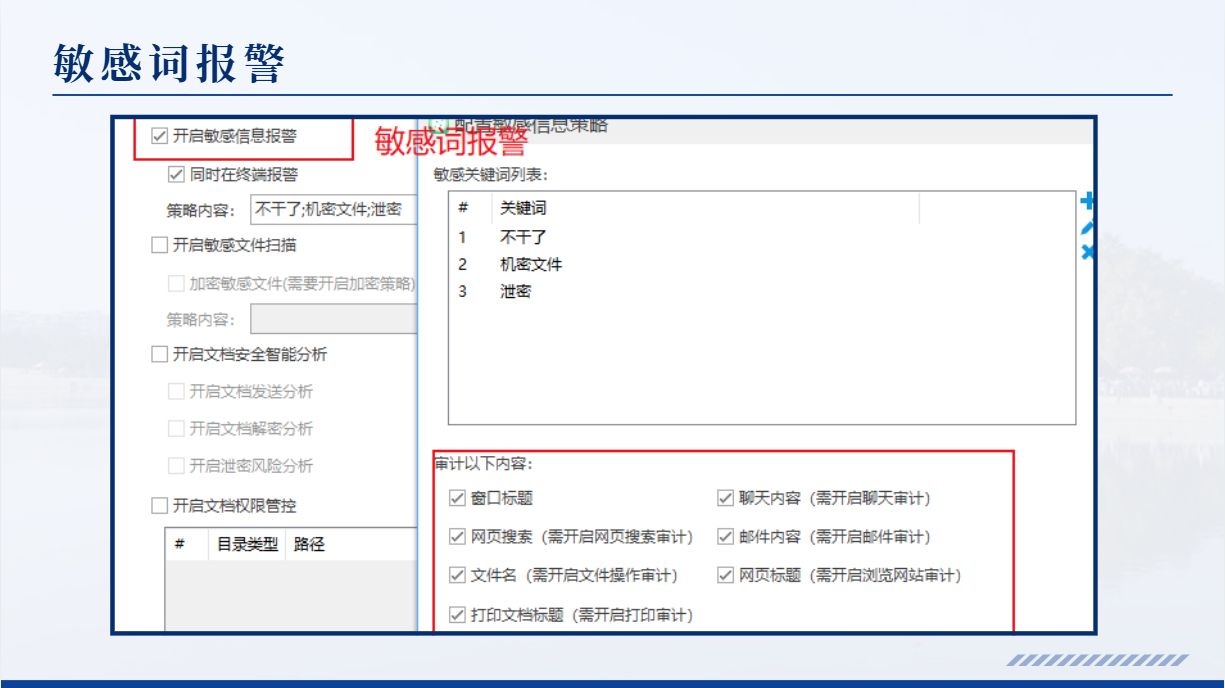This screenshot has height=688, width=1225.
Task: Click the blue plus icon to add keyword
Action: pos(1088,202)
